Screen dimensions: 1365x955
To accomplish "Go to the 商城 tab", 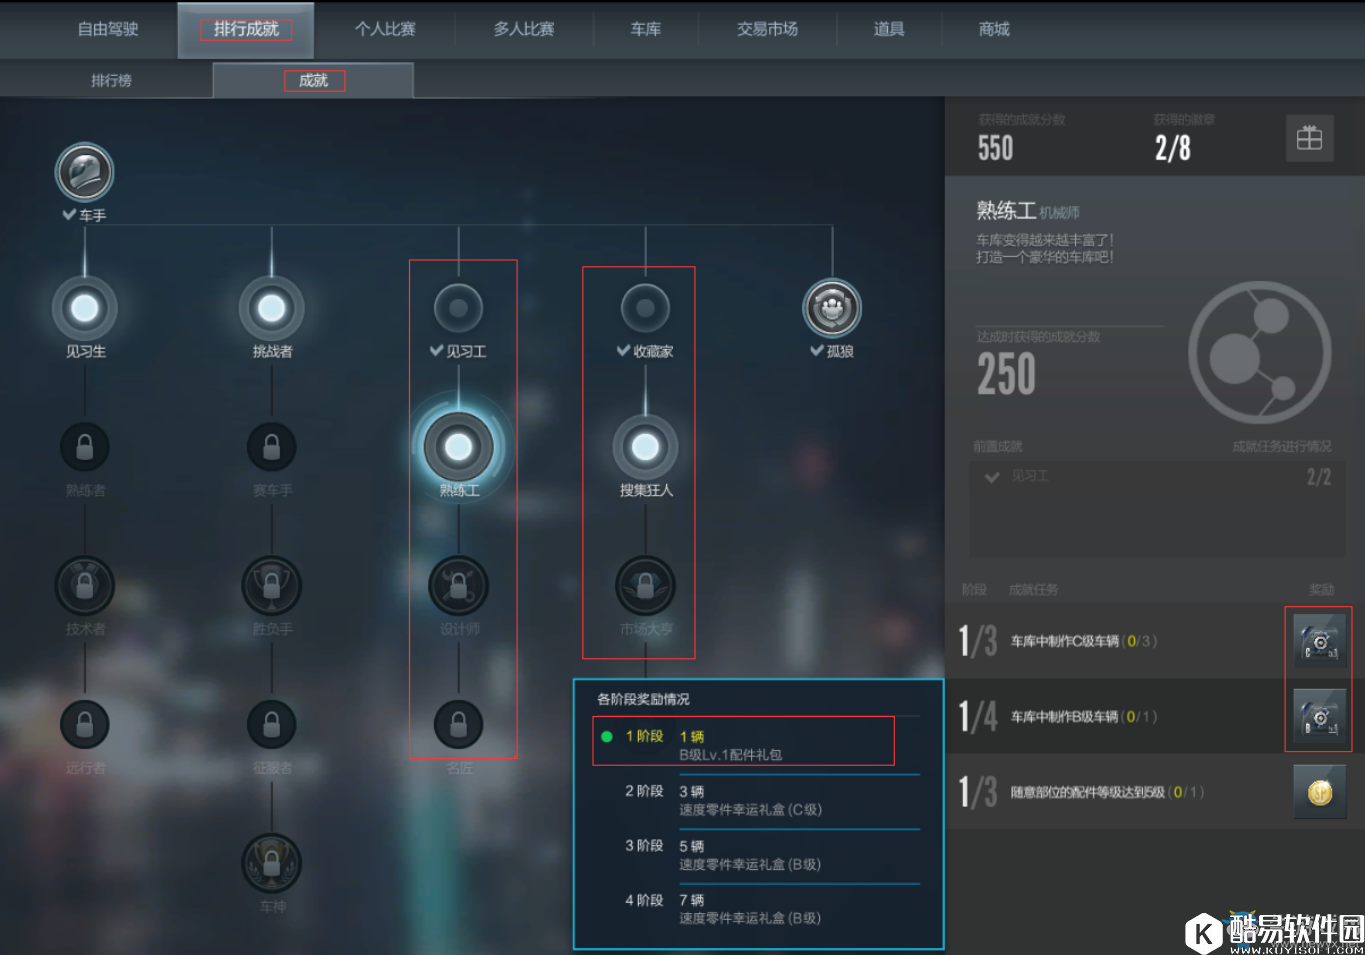I will click(994, 29).
